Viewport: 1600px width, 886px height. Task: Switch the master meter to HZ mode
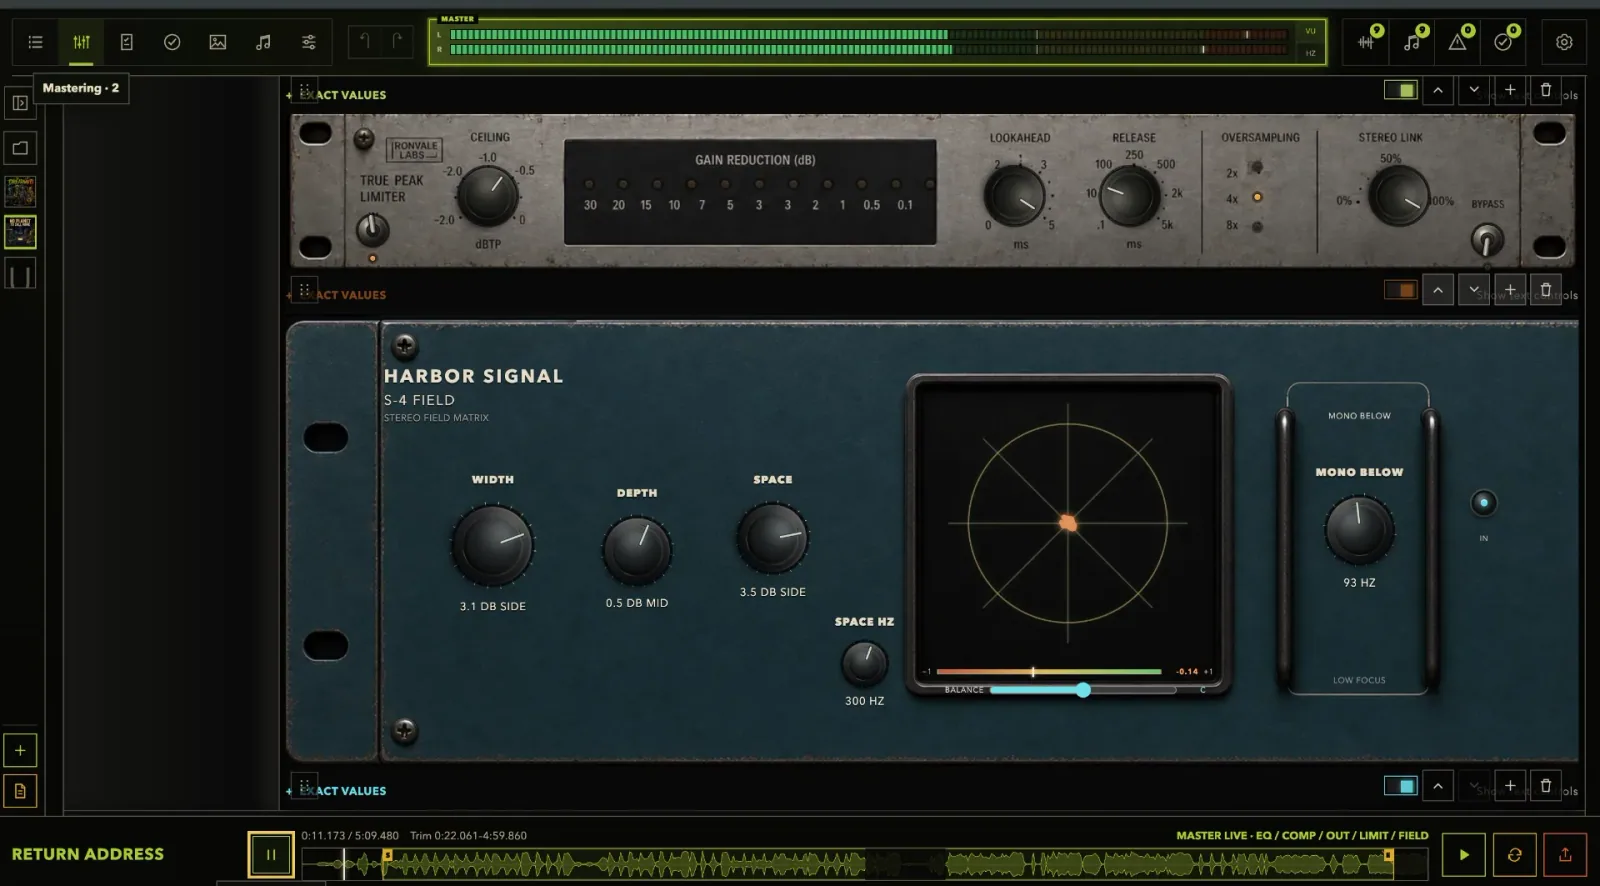[x=1310, y=53]
